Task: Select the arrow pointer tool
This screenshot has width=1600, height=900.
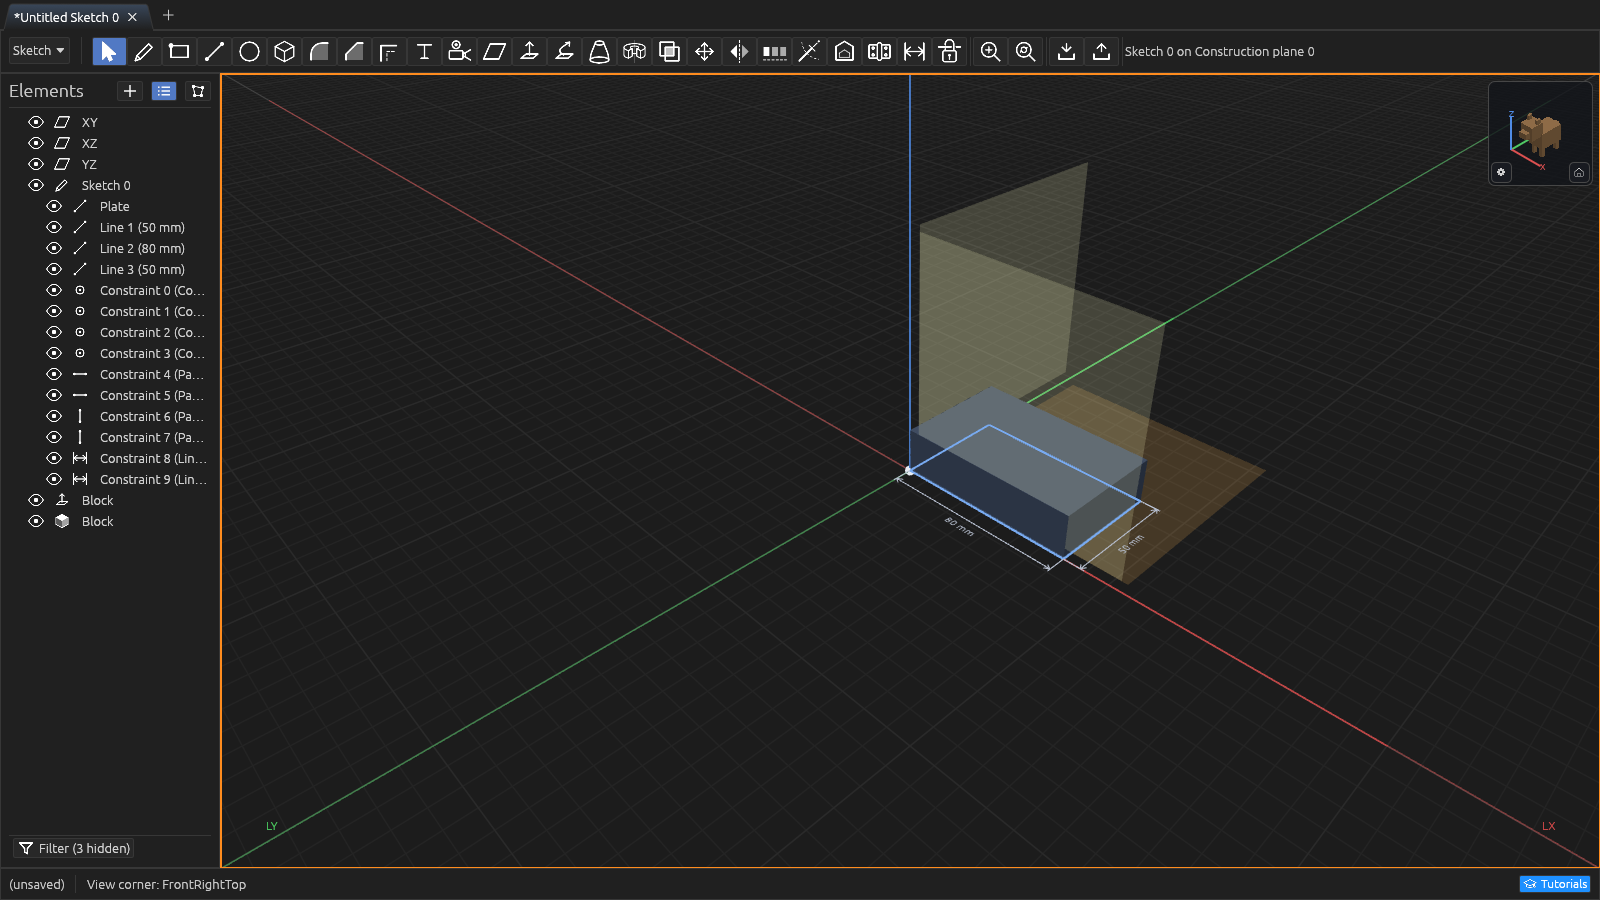Action: (x=109, y=51)
